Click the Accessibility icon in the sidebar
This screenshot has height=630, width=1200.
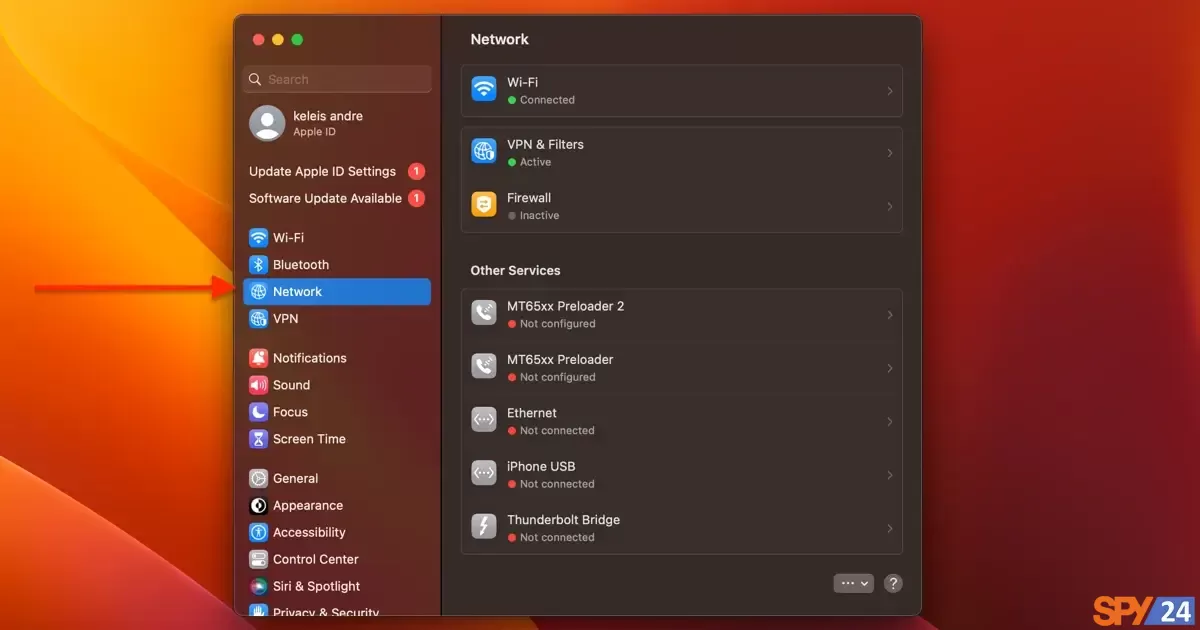tap(258, 533)
